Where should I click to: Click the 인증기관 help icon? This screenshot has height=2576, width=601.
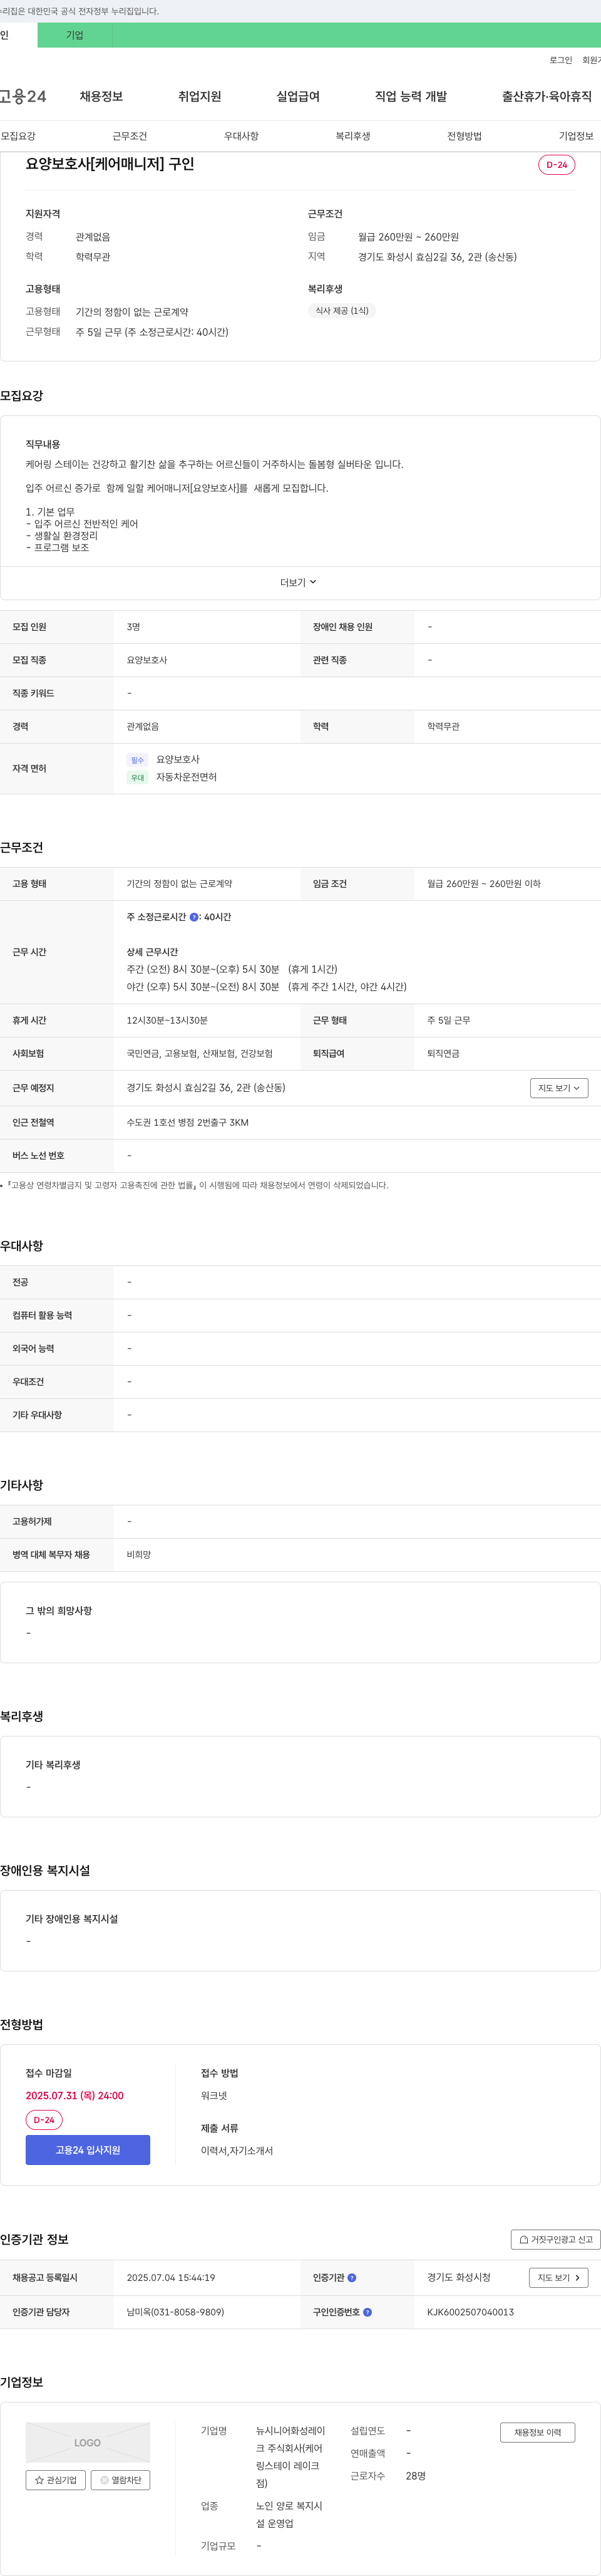(x=352, y=2277)
